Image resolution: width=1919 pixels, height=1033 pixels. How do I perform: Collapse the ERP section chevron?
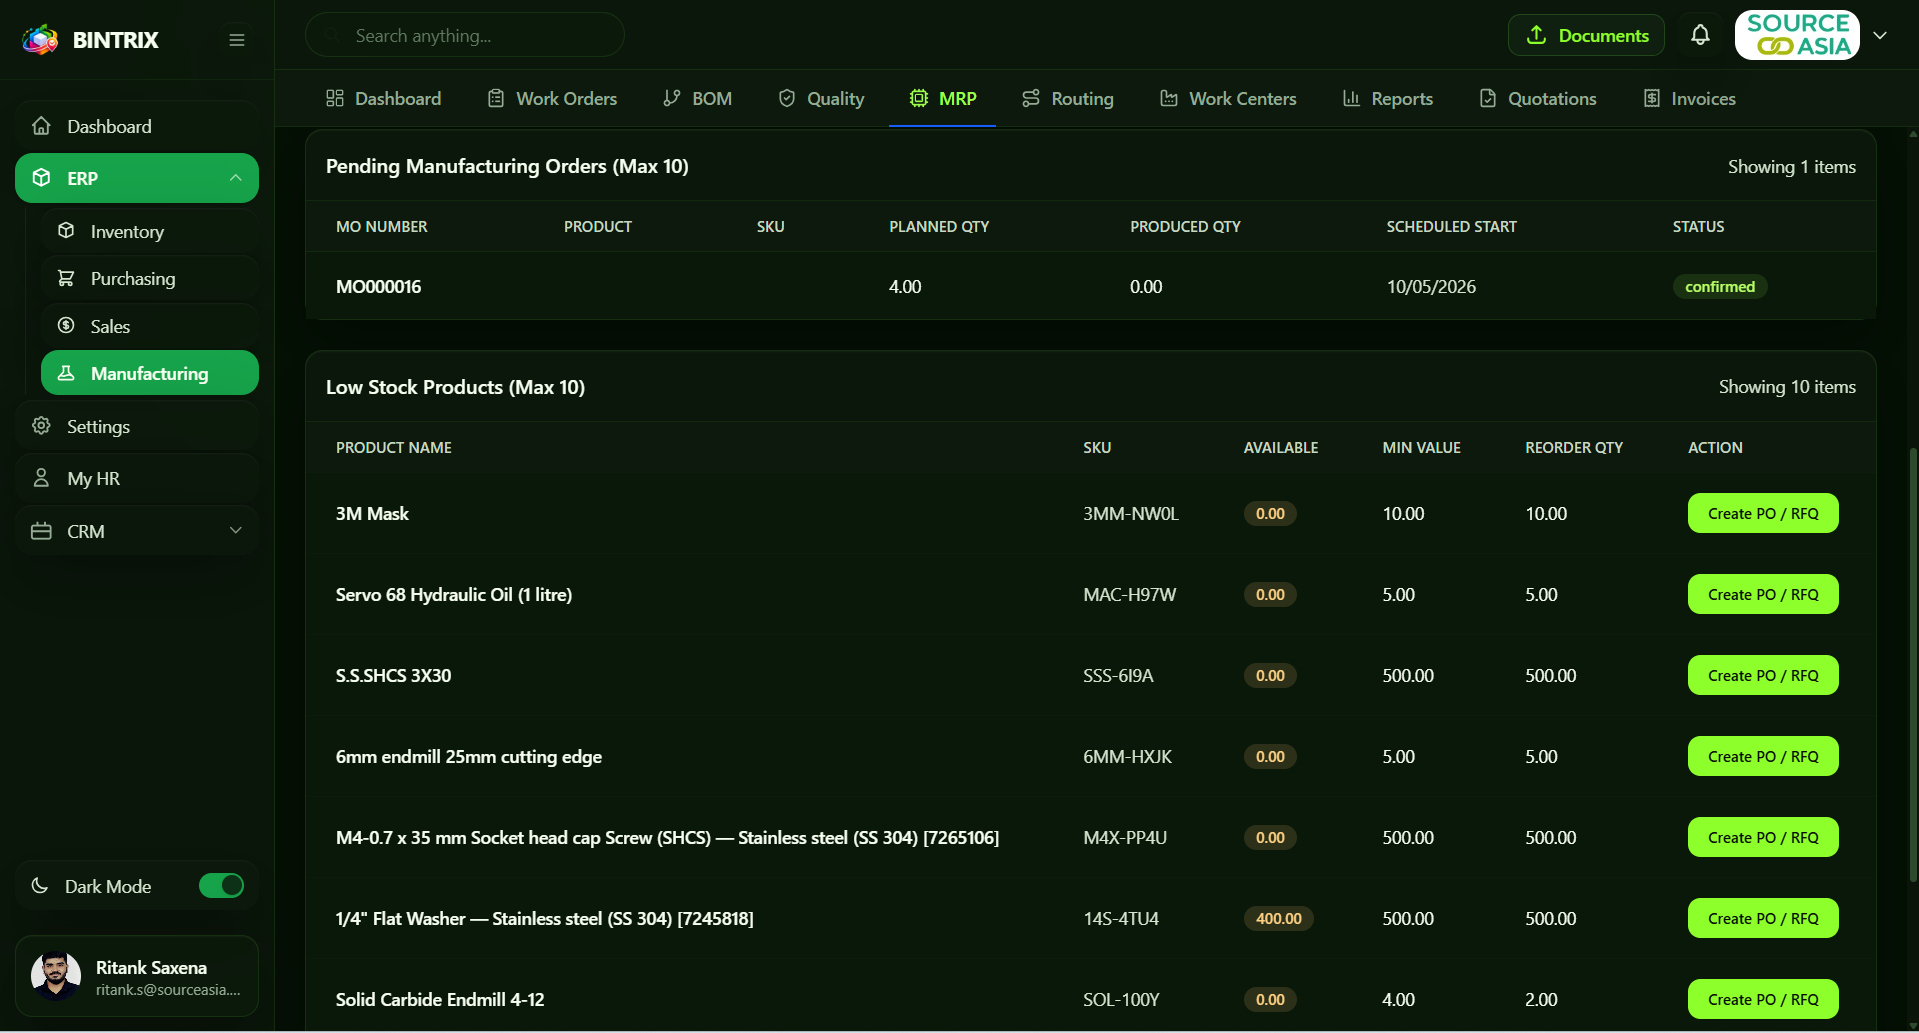click(x=236, y=178)
